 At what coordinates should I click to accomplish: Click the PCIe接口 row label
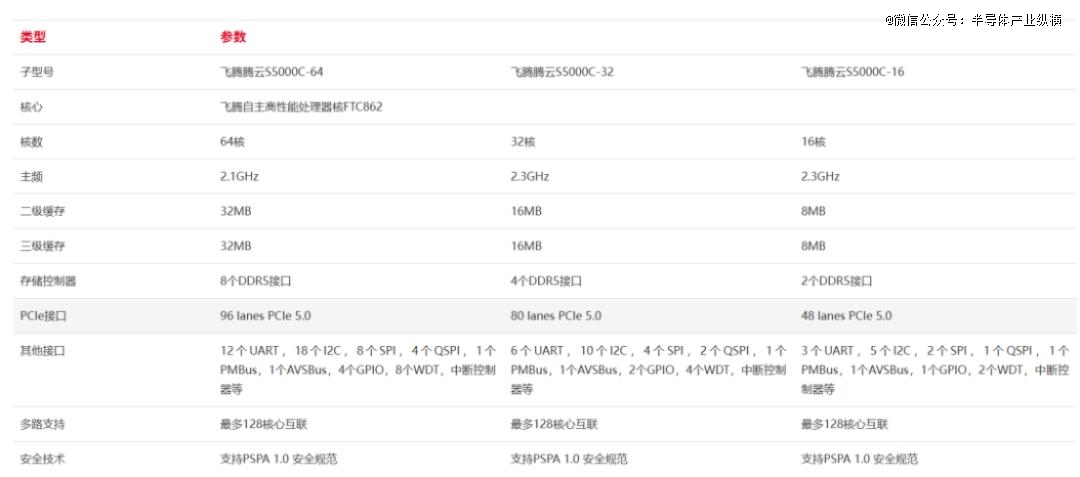click(x=43, y=317)
